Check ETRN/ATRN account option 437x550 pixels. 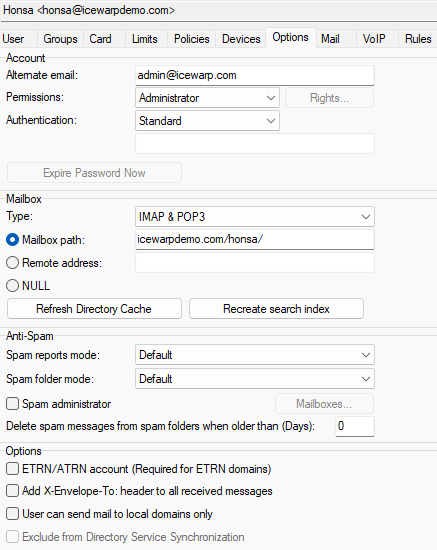pyautogui.click(x=12, y=469)
